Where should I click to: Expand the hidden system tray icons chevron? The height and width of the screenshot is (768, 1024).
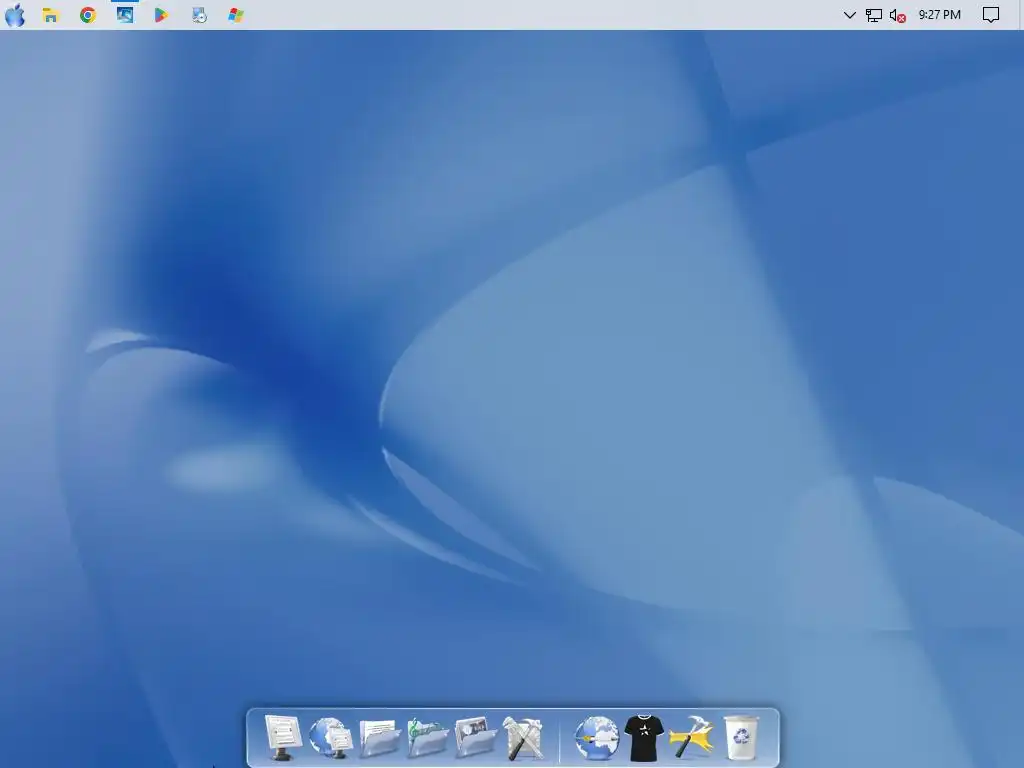click(x=849, y=15)
